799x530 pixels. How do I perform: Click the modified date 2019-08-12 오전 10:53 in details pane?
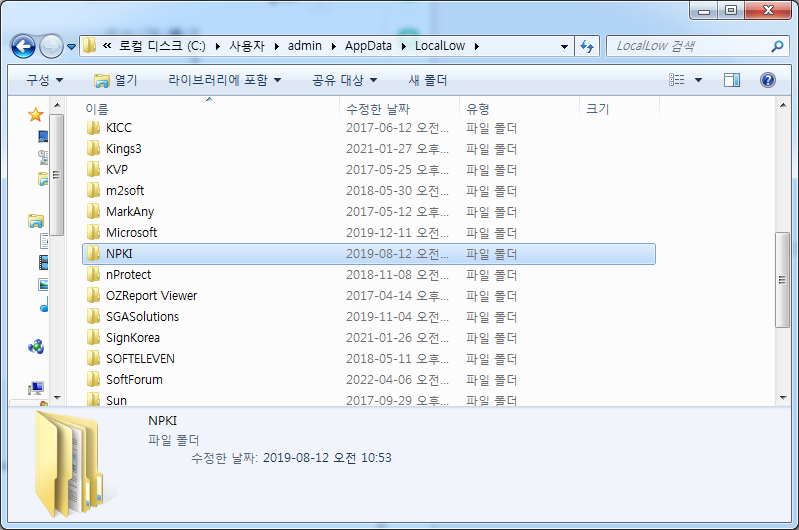[x=327, y=458]
